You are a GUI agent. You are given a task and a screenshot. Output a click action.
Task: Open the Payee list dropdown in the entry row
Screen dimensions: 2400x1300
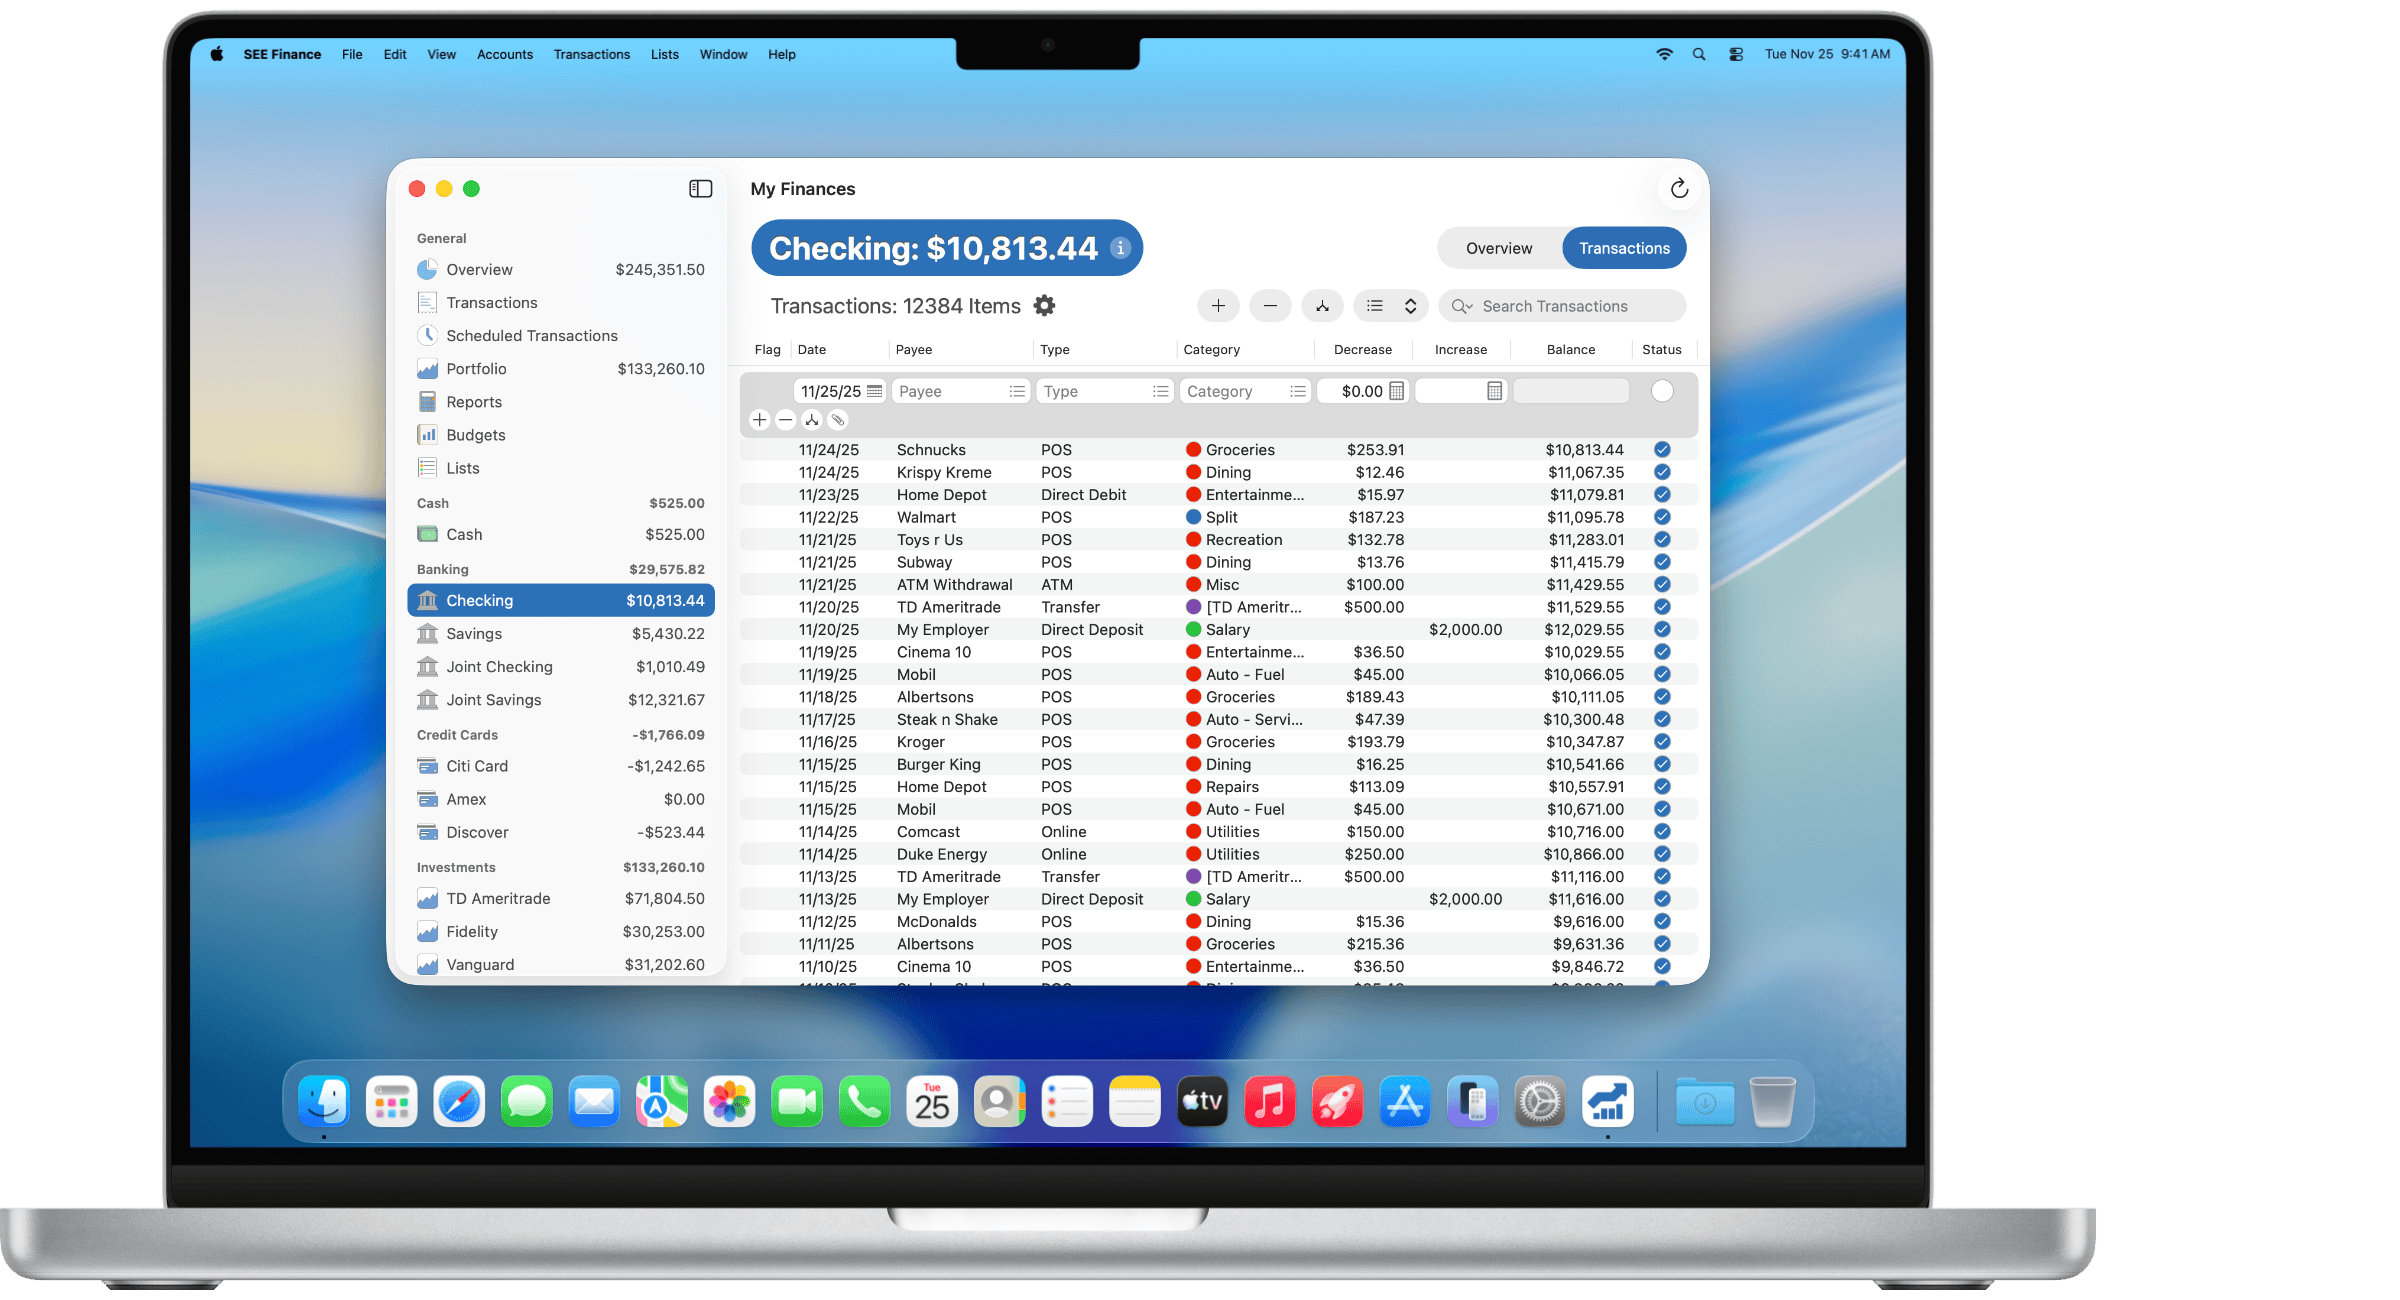click(x=1017, y=391)
